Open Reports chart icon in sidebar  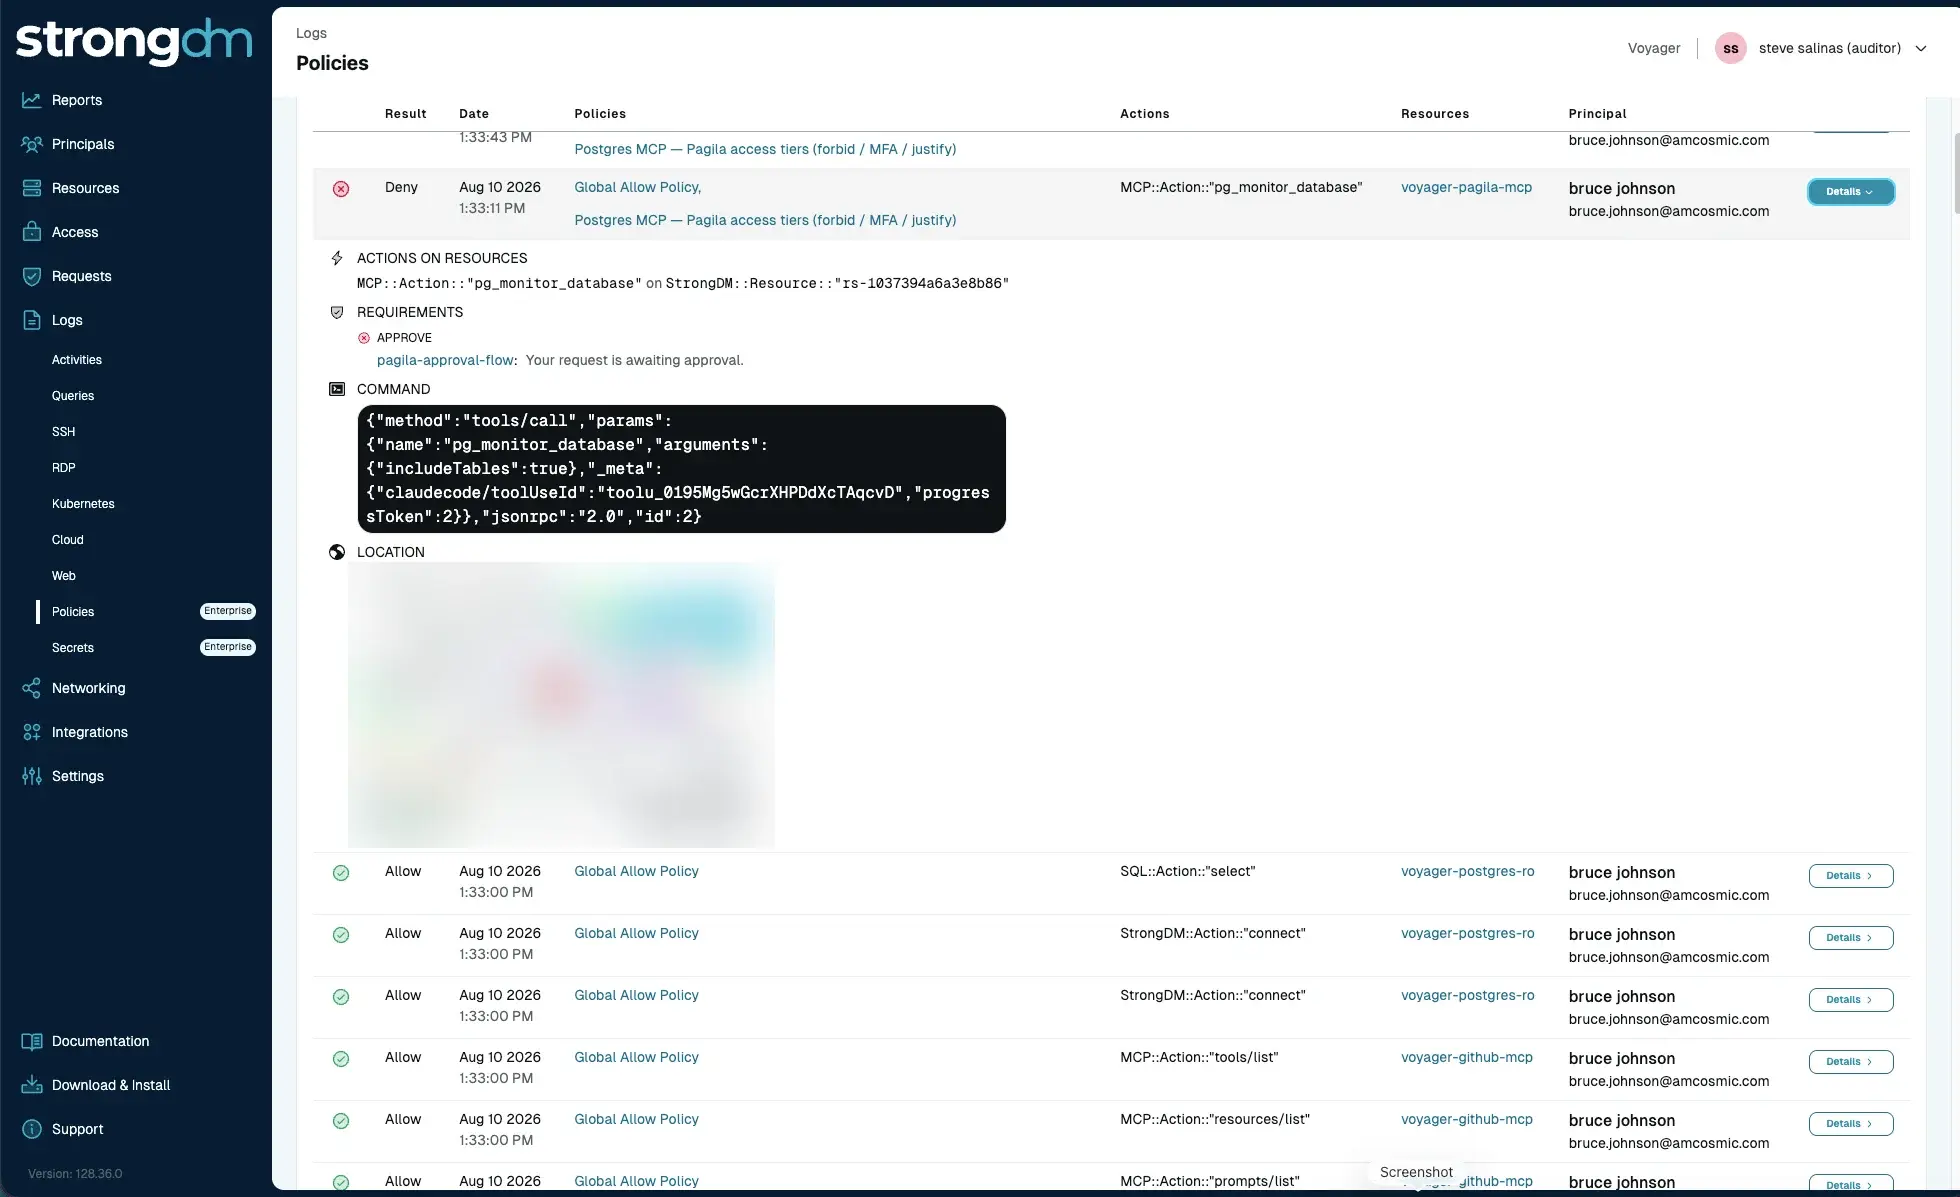point(32,100)
